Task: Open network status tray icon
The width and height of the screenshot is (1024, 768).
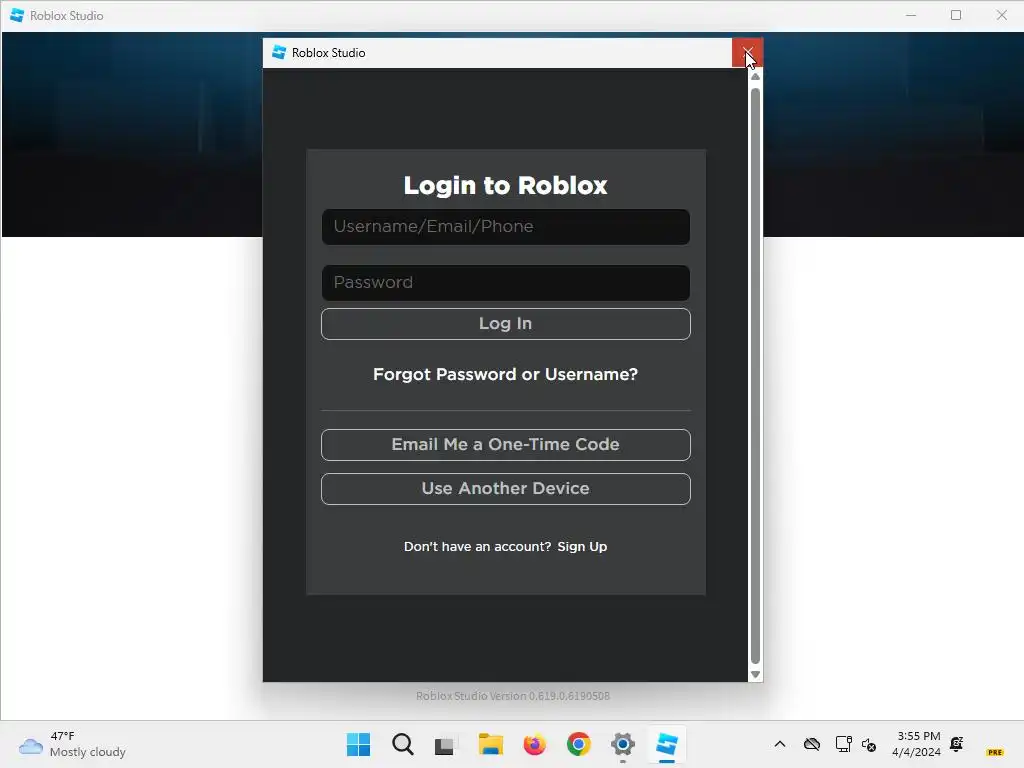Action: [x=844, y=744]
